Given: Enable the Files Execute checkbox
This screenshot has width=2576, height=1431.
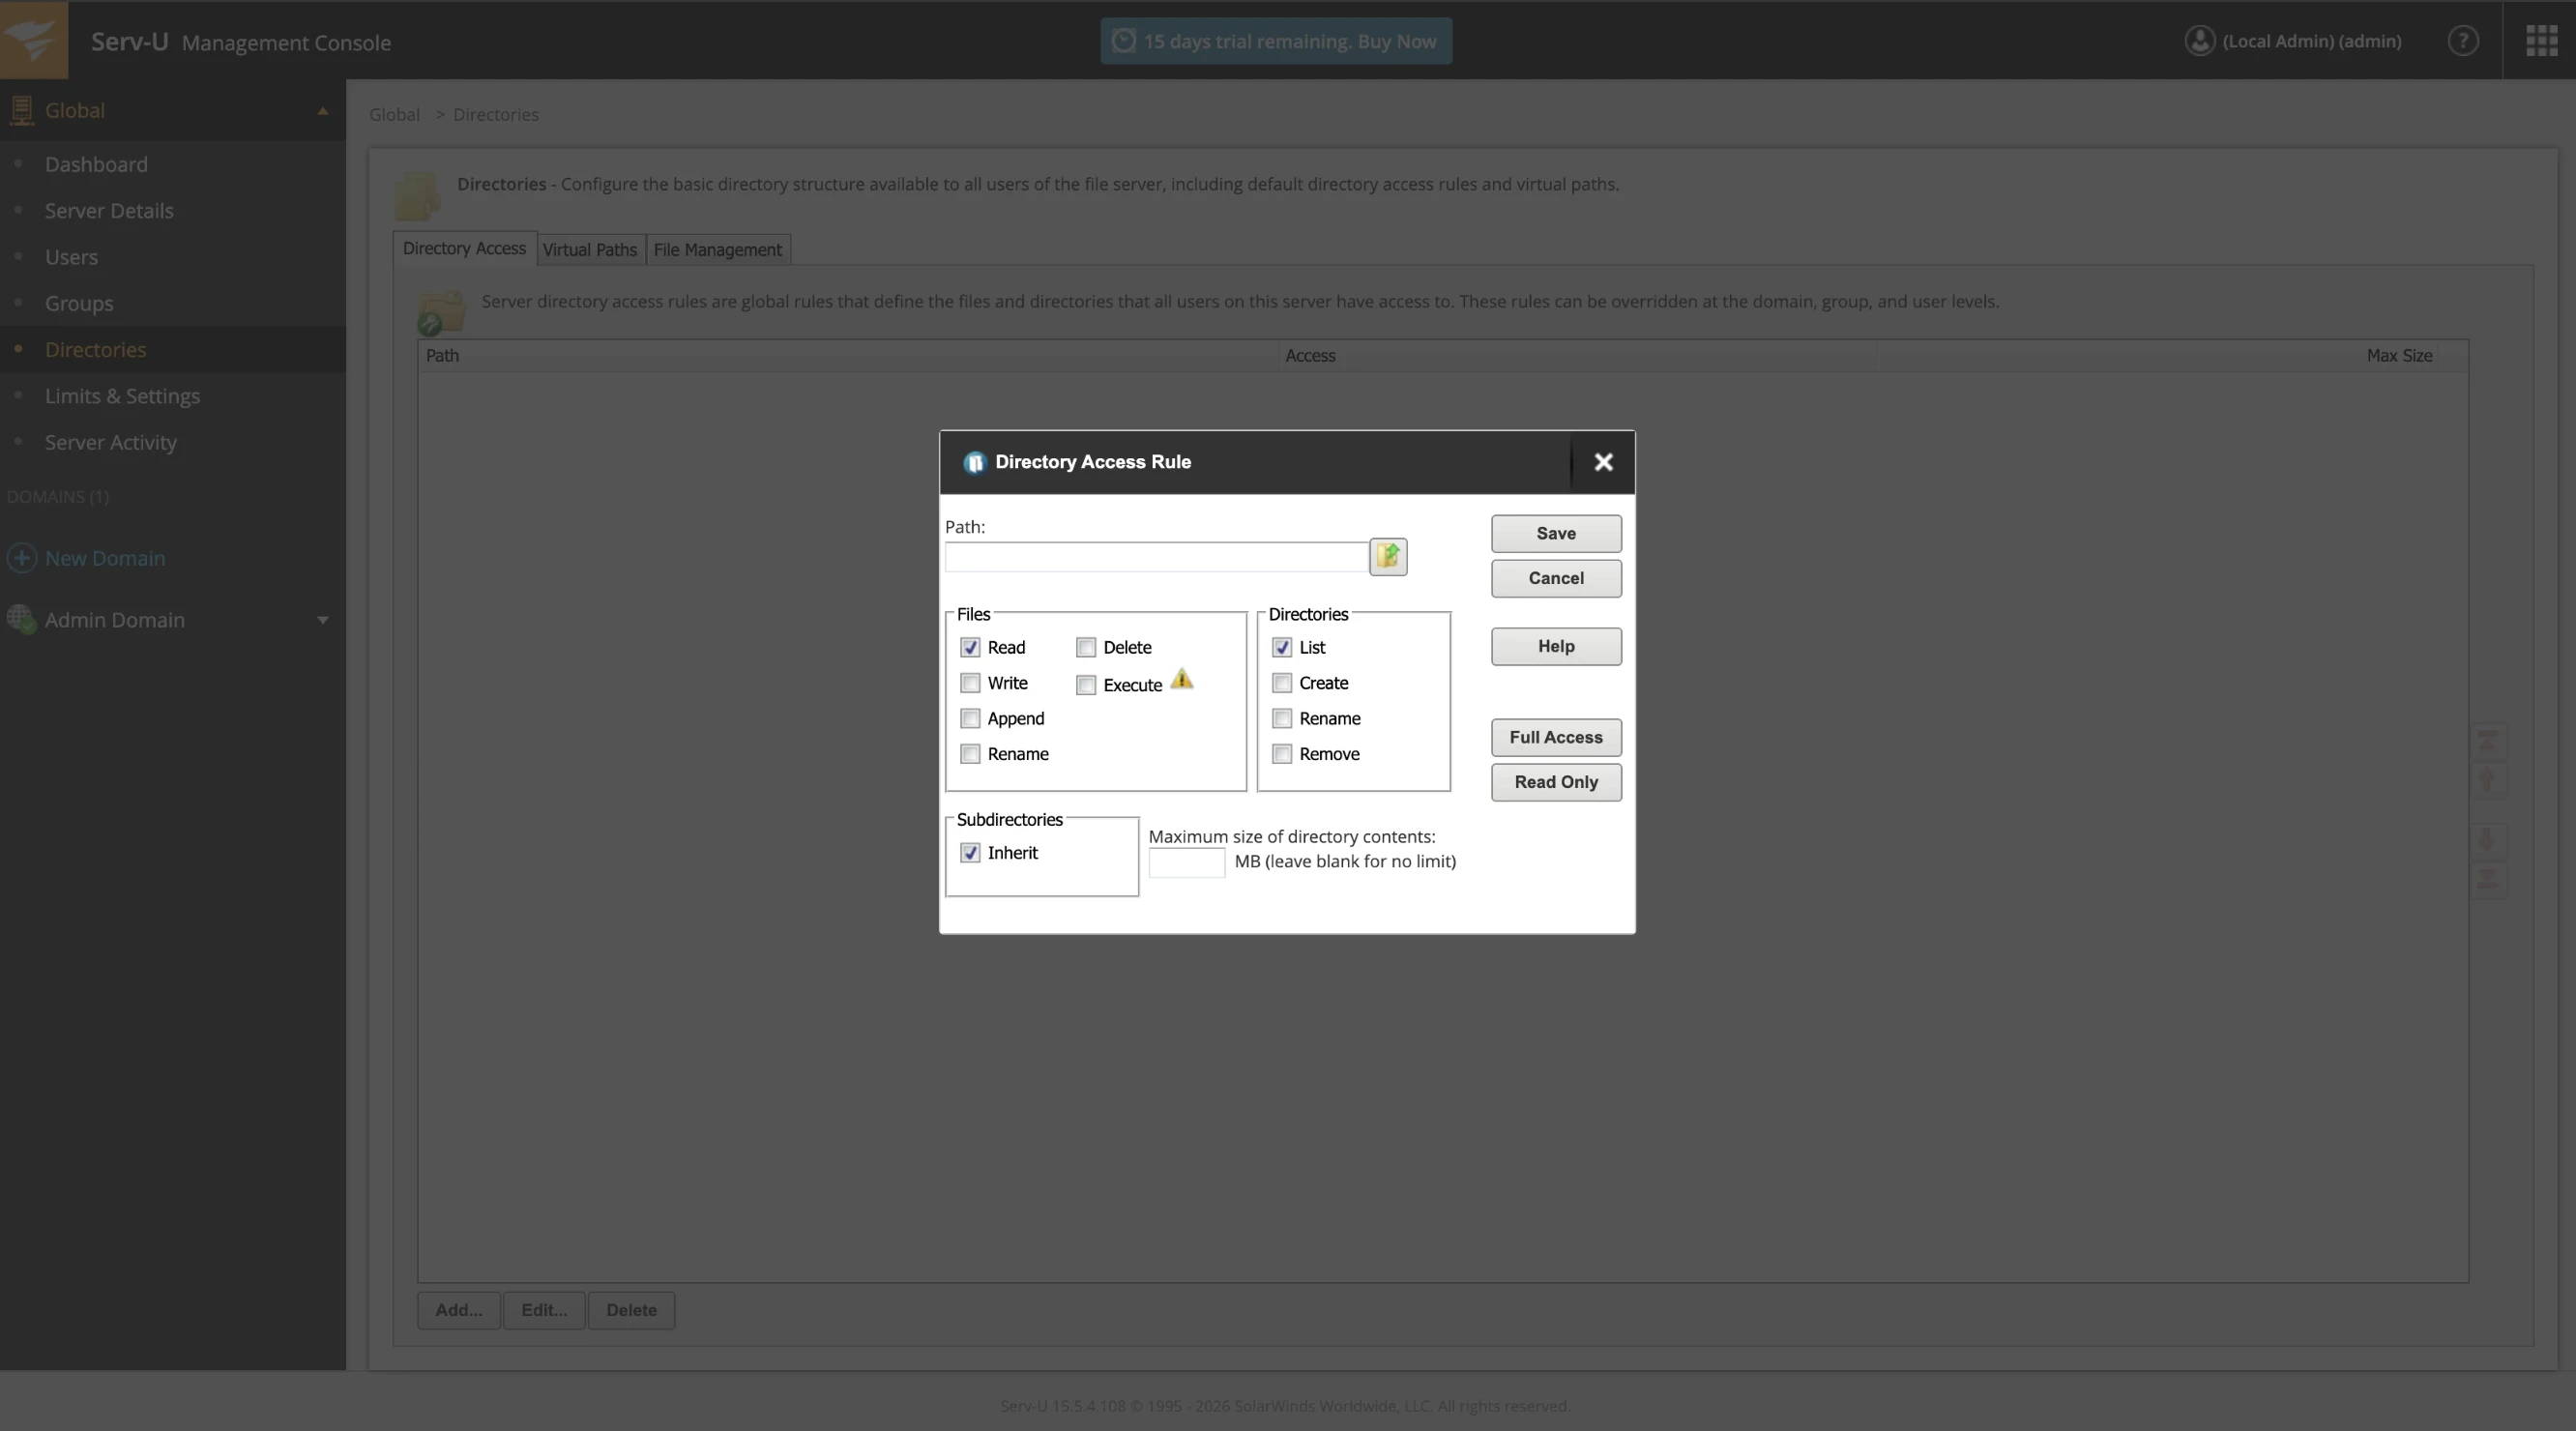Looking at the screenshot, I should tap(1086, 685).
